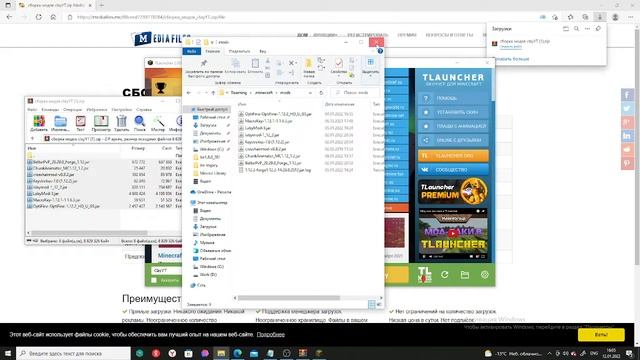Click TLauncher Premium banner
The width and height of the screenshot is (640, 360).
453,191
